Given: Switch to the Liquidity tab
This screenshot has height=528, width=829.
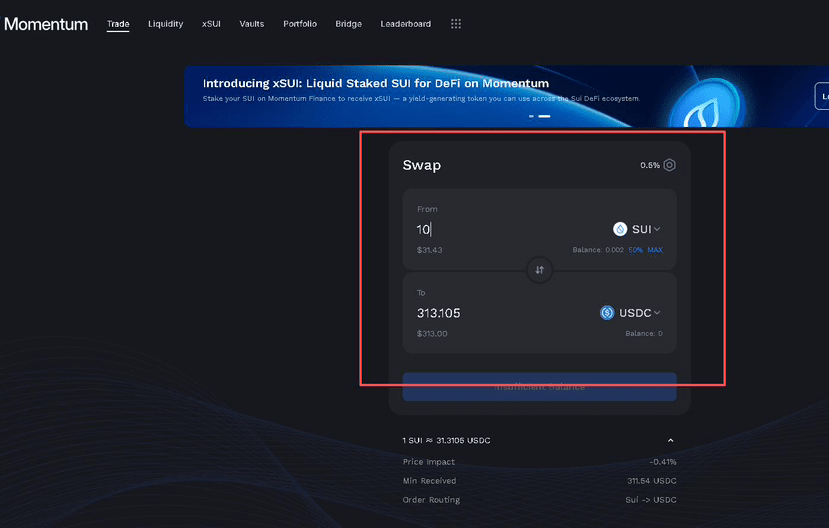Looking at the screenshot, I should (165, 24).
